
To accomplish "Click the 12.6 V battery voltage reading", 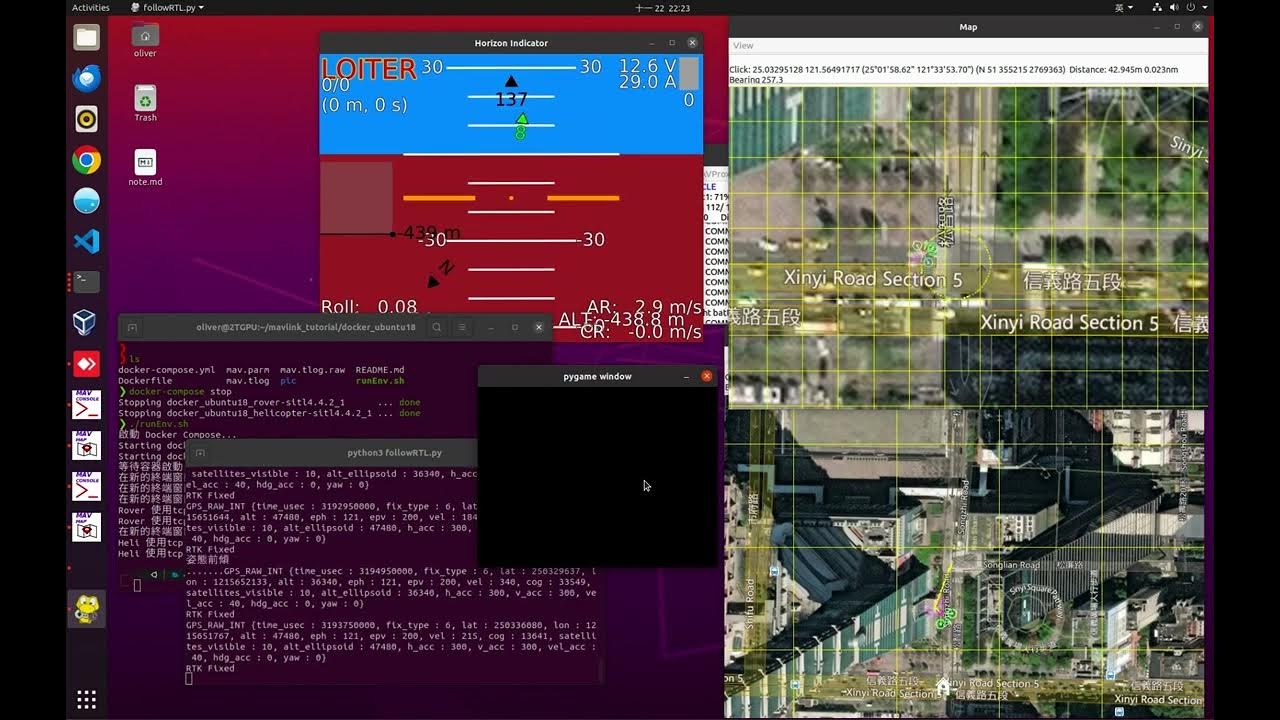I will pyautogui.click(x=647, y=66).
